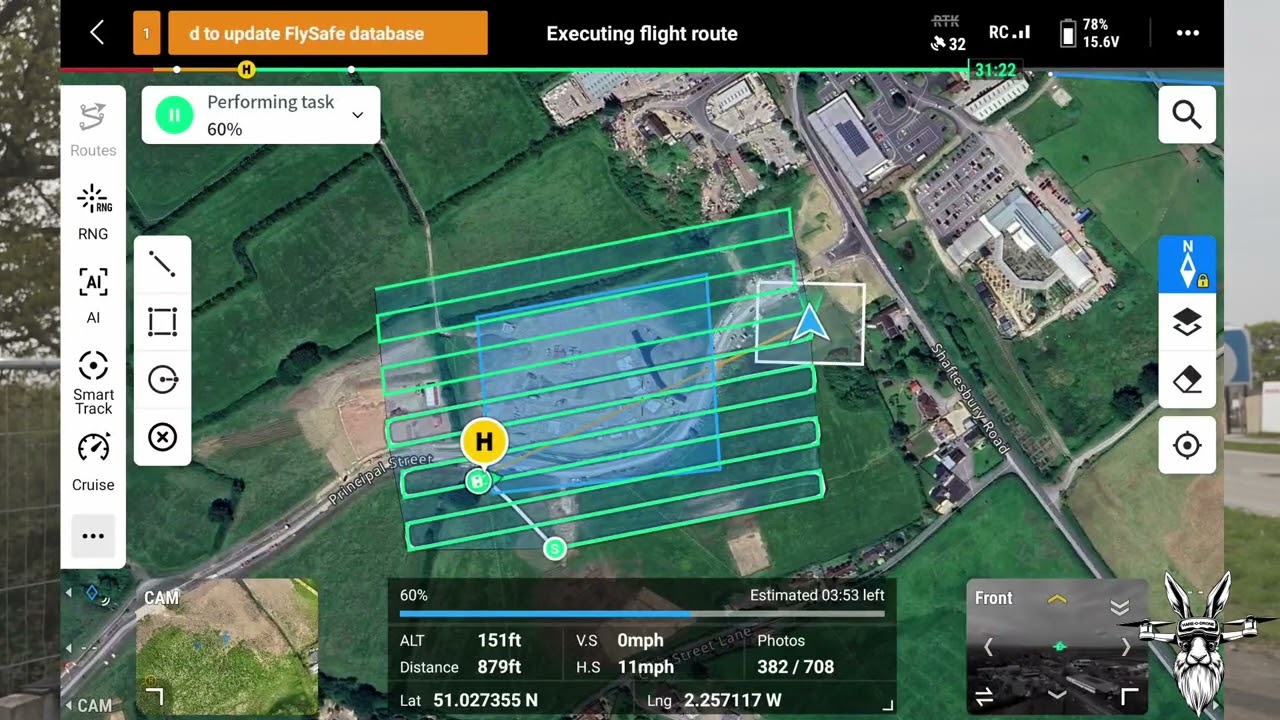Image resolution: width=1280 pixels, height=720 pixels.
Task: Click the mission progress bar at 60%
Action: (641, 613)
